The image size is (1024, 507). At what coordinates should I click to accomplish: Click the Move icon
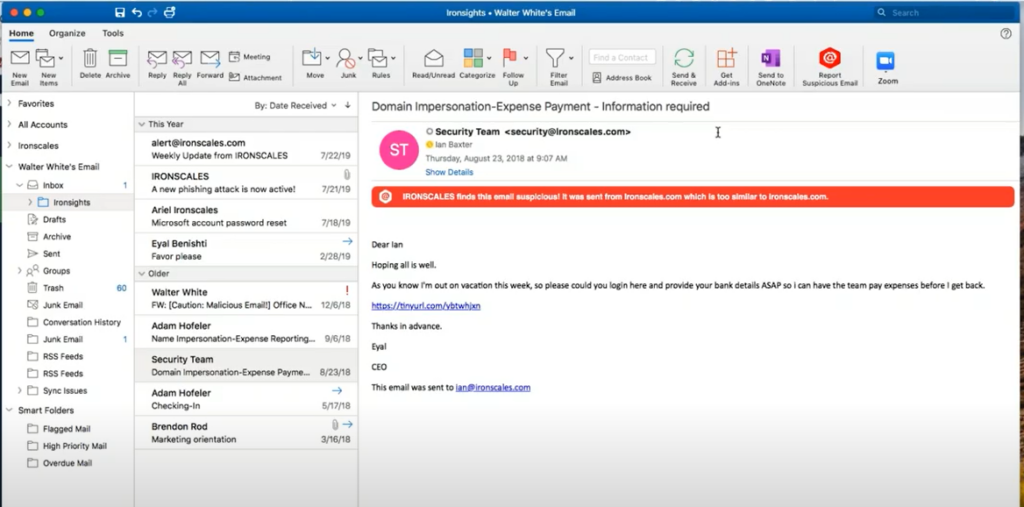pos(312,58)
